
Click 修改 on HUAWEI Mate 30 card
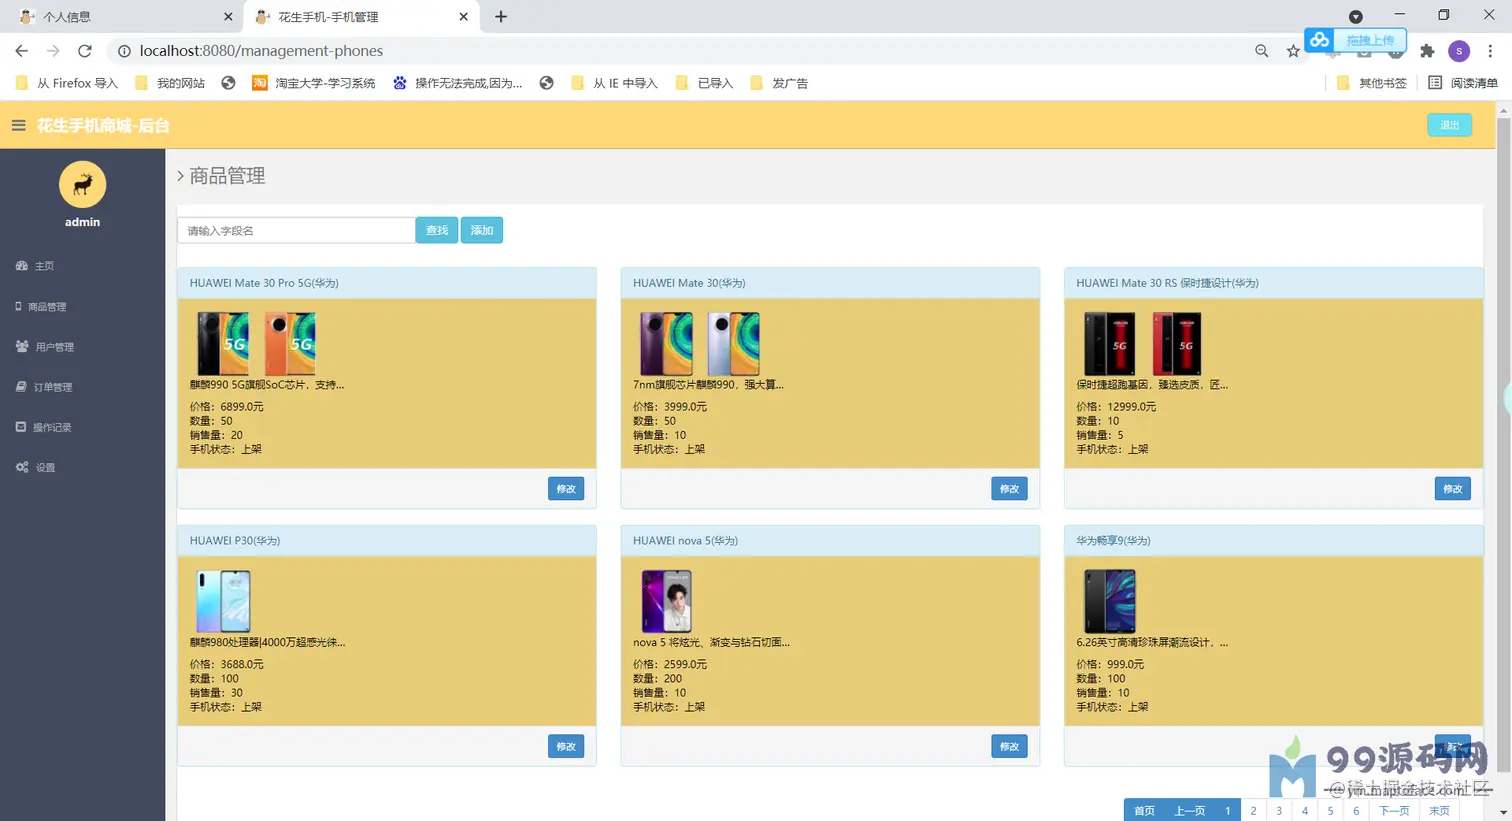[x=1009, y=489]
